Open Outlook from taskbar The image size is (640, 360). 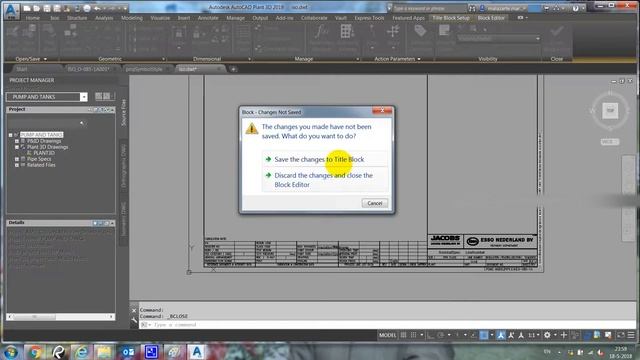pos(128,352)
